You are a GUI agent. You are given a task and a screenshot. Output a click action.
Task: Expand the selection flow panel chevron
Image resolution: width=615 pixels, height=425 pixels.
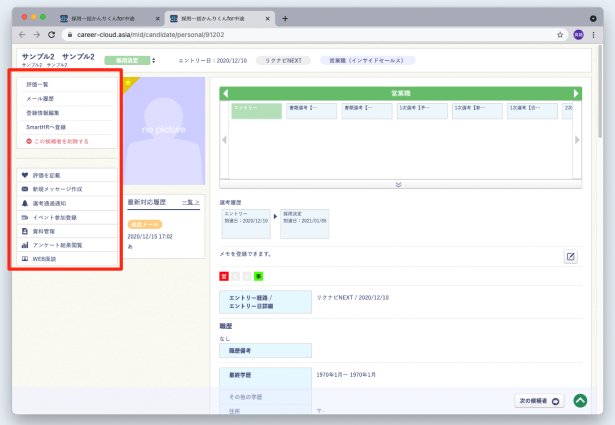[x=398, y=185]
